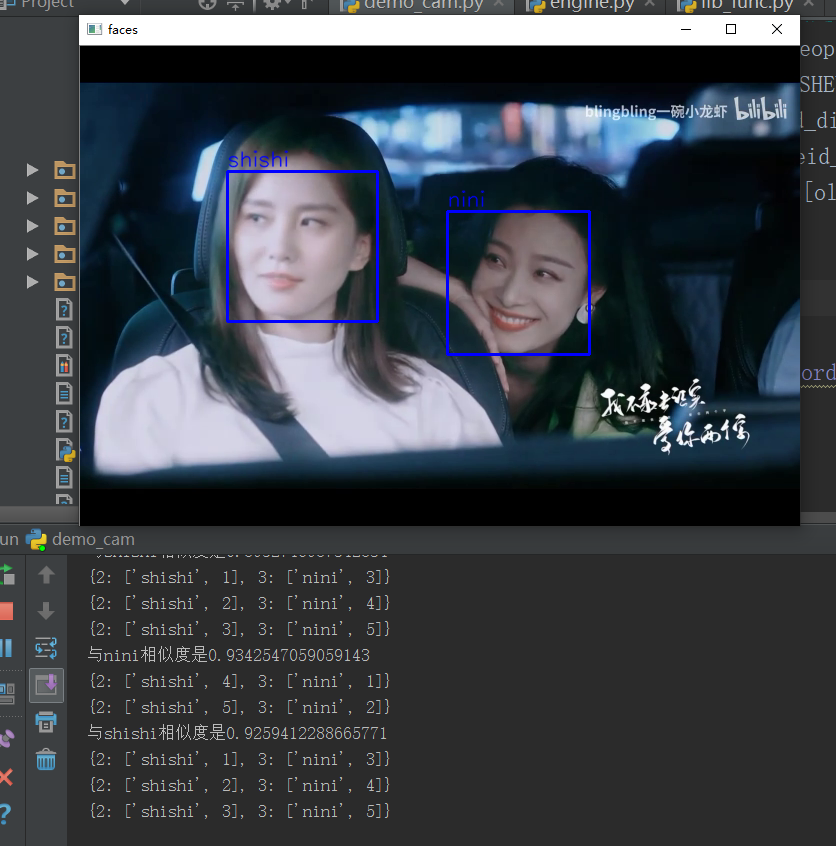Jump down the stack trace arrow
Image resolution: width=836 pixels, height=846 pixels.
click(x=46, y=611)
